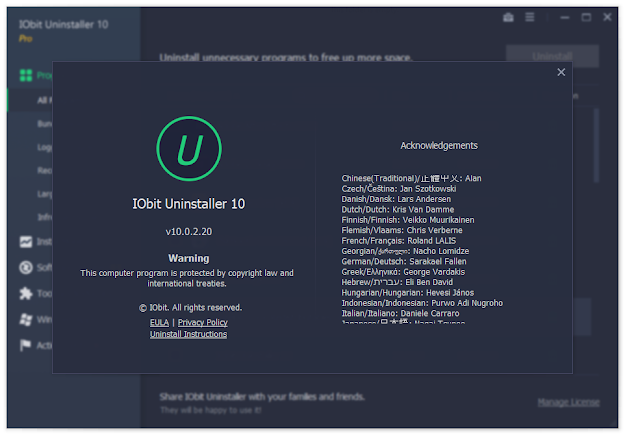
Task: Click the green IObit Uninstaller U logo
Action: [189, 149]
